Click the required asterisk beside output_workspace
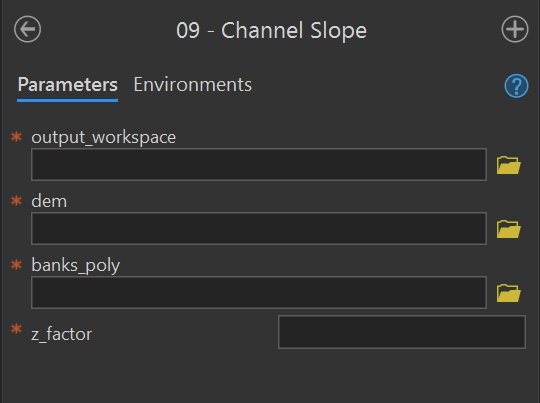 [x=16, y=137]
